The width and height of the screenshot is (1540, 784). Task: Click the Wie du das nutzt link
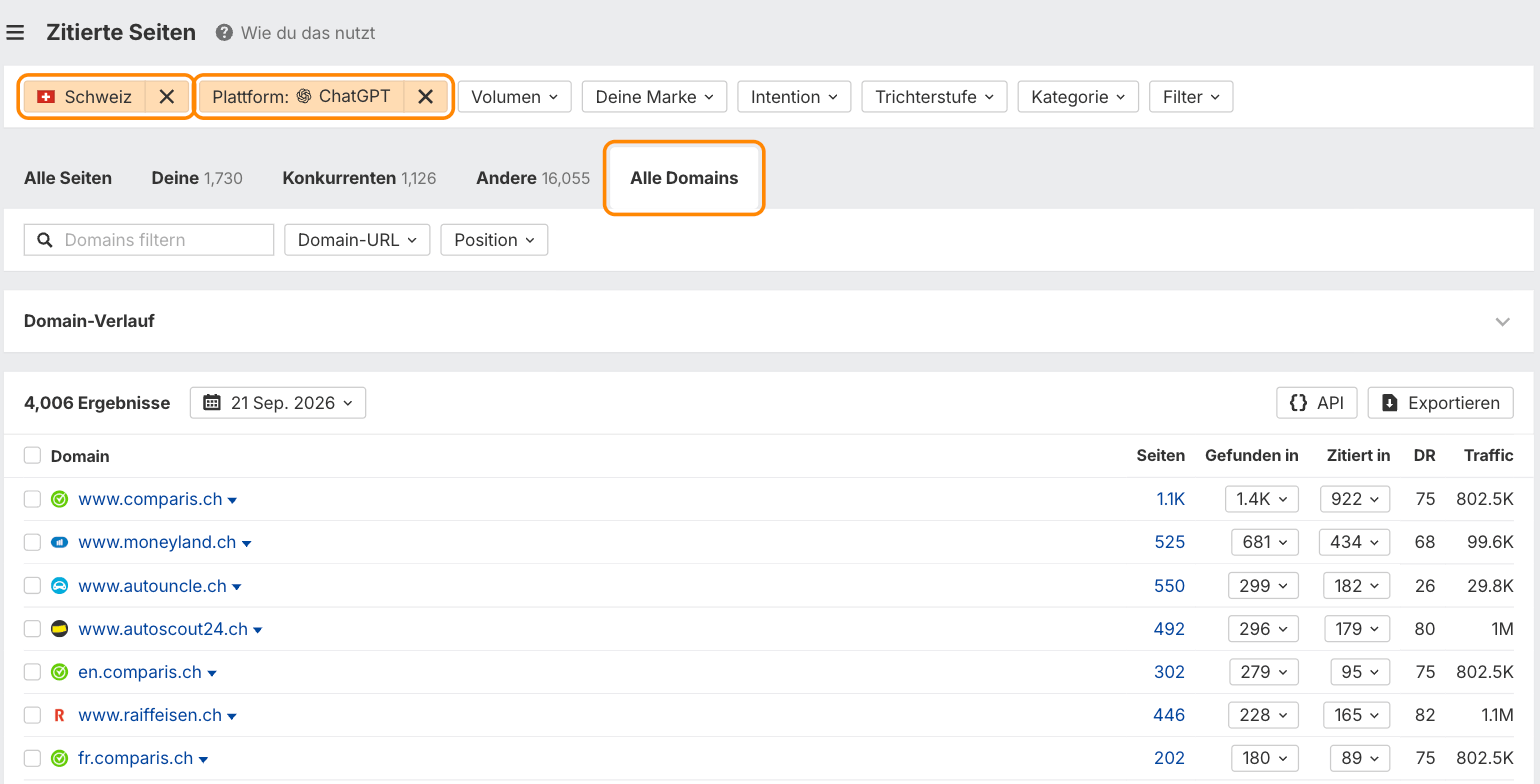pyautogui.click(x=308, y=33)
